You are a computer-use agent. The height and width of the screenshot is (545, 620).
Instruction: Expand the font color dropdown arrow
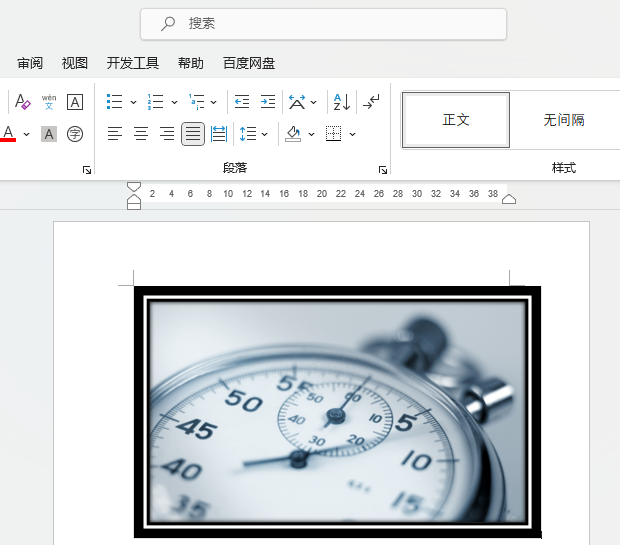pos(26,134)
